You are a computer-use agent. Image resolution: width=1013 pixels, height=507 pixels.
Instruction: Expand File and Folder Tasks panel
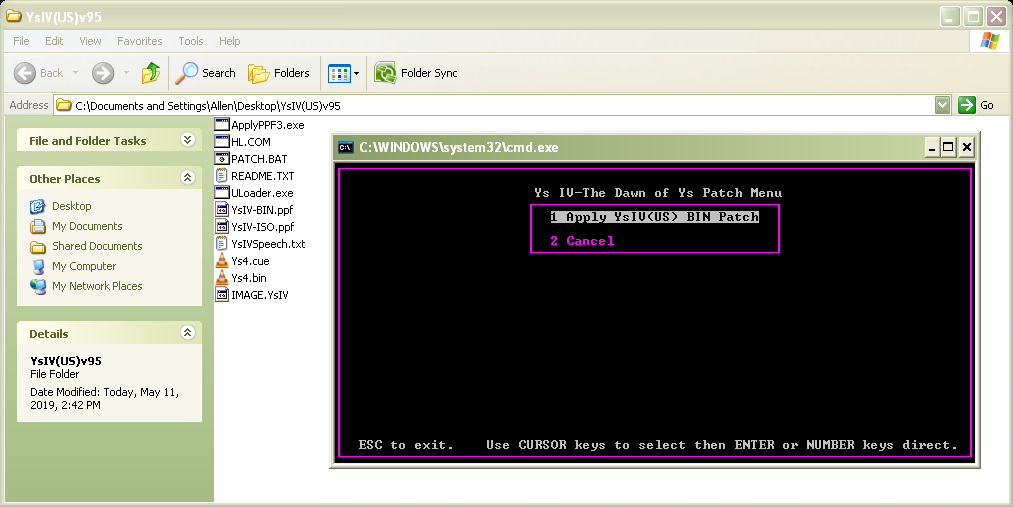(187, 140)
